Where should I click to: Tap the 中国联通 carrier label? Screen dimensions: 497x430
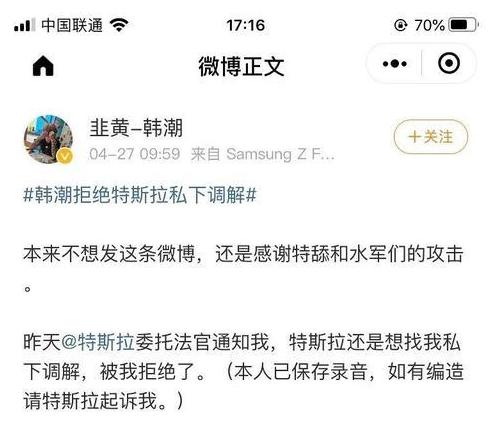[x=72, y=25]
